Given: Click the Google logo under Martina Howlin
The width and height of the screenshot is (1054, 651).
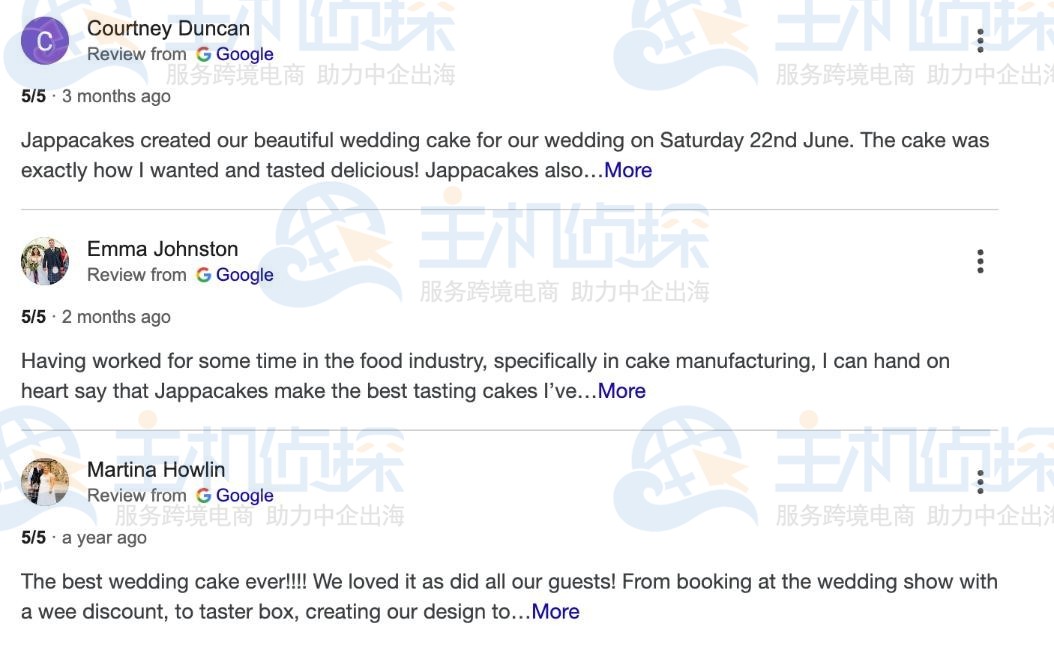Looking at the screenshot, I should 203,495.
